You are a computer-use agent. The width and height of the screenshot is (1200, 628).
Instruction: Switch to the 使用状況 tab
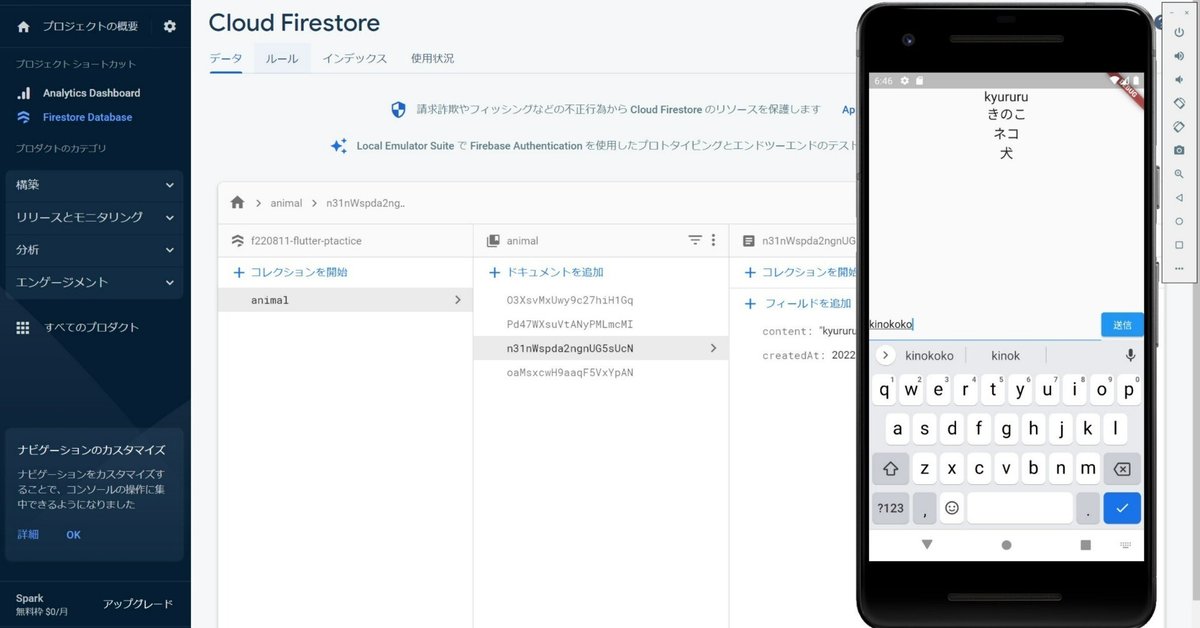[x=432, y=58]
